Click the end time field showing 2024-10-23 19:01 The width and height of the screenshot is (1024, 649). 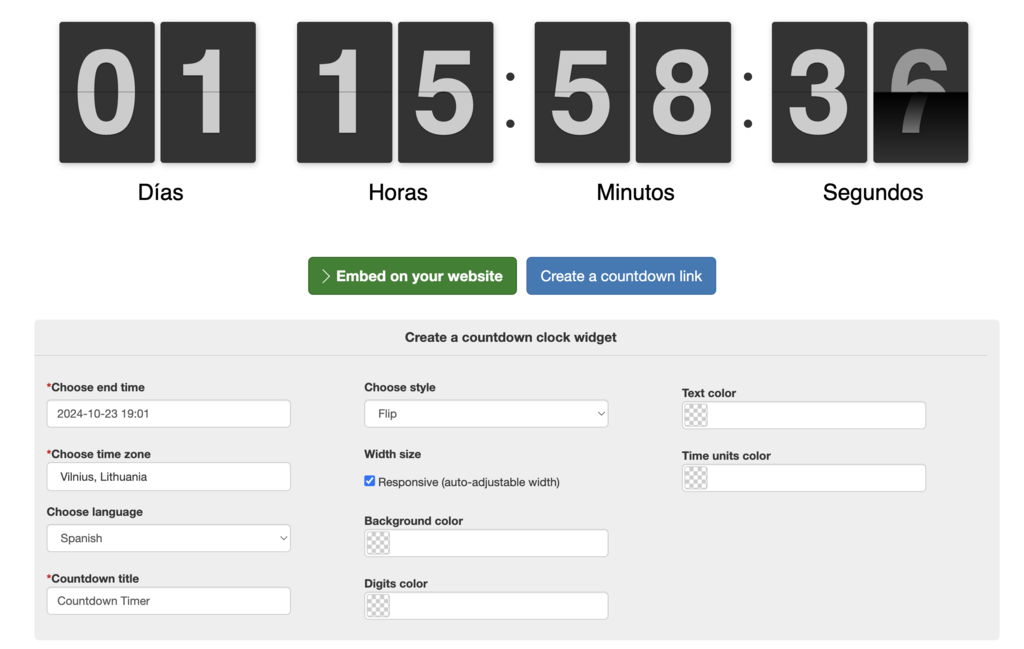click(168, 413)
